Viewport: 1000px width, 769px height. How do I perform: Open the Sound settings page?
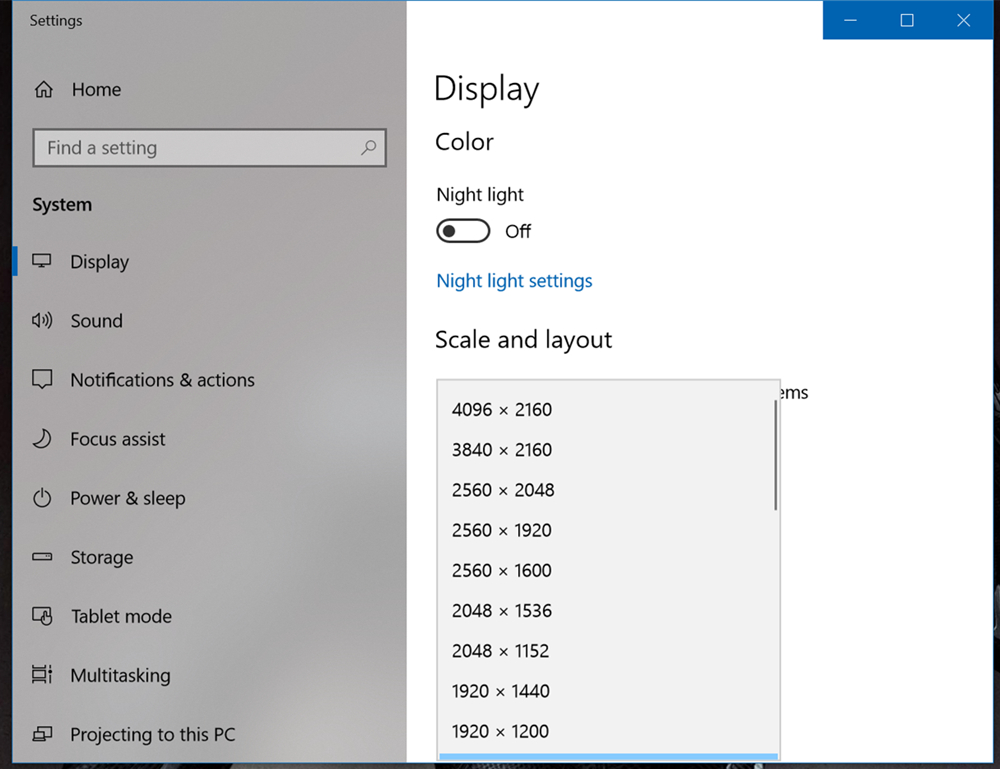pyautogui.click(x=96, y=321)
